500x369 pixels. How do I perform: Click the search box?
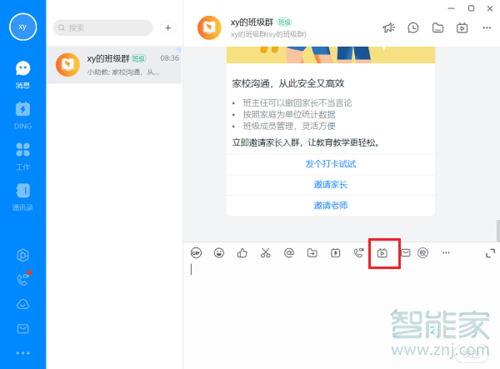pyautogui.click(x=103, y=28)
